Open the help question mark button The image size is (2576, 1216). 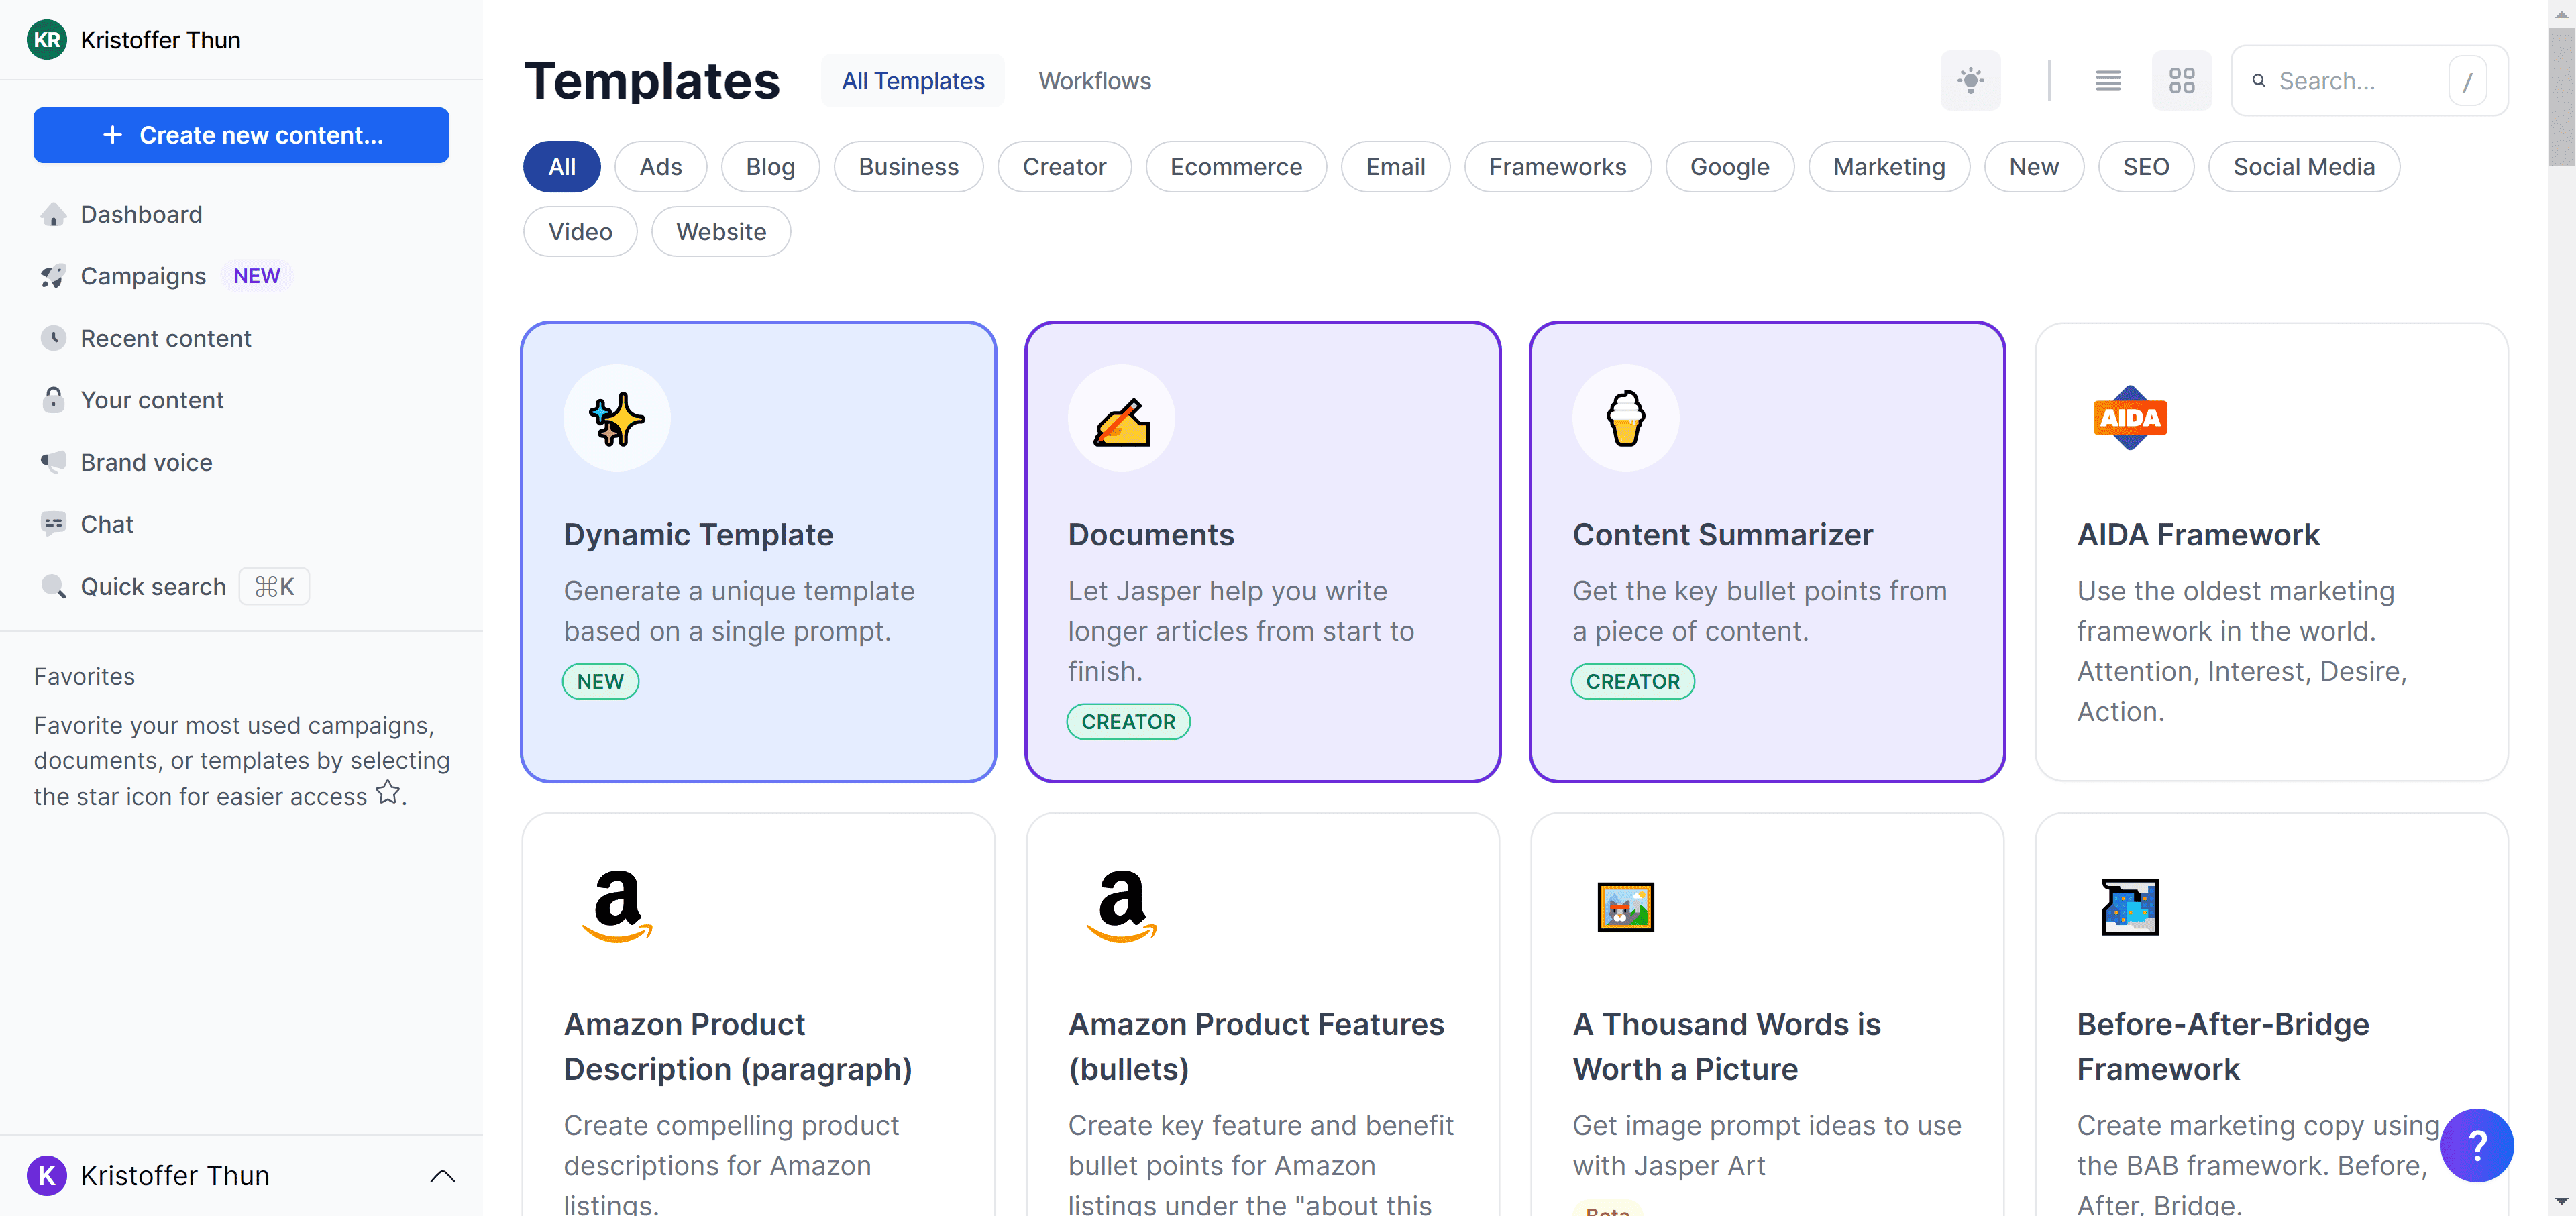pos(2477,1145)
